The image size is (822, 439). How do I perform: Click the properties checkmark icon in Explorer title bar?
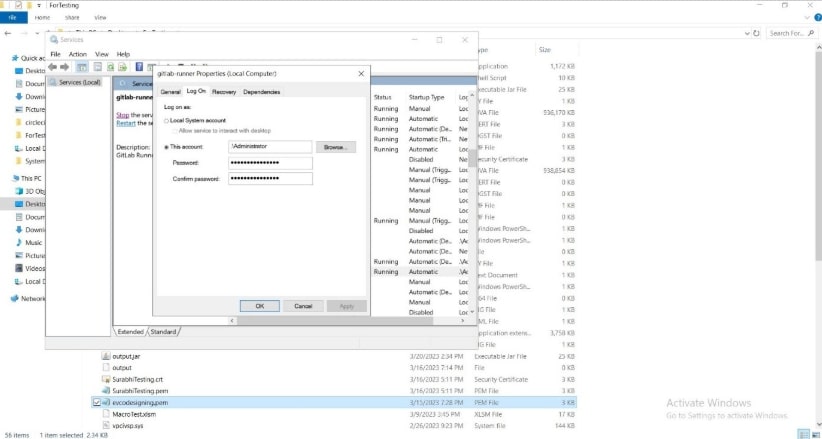click(x=18, y=5)
